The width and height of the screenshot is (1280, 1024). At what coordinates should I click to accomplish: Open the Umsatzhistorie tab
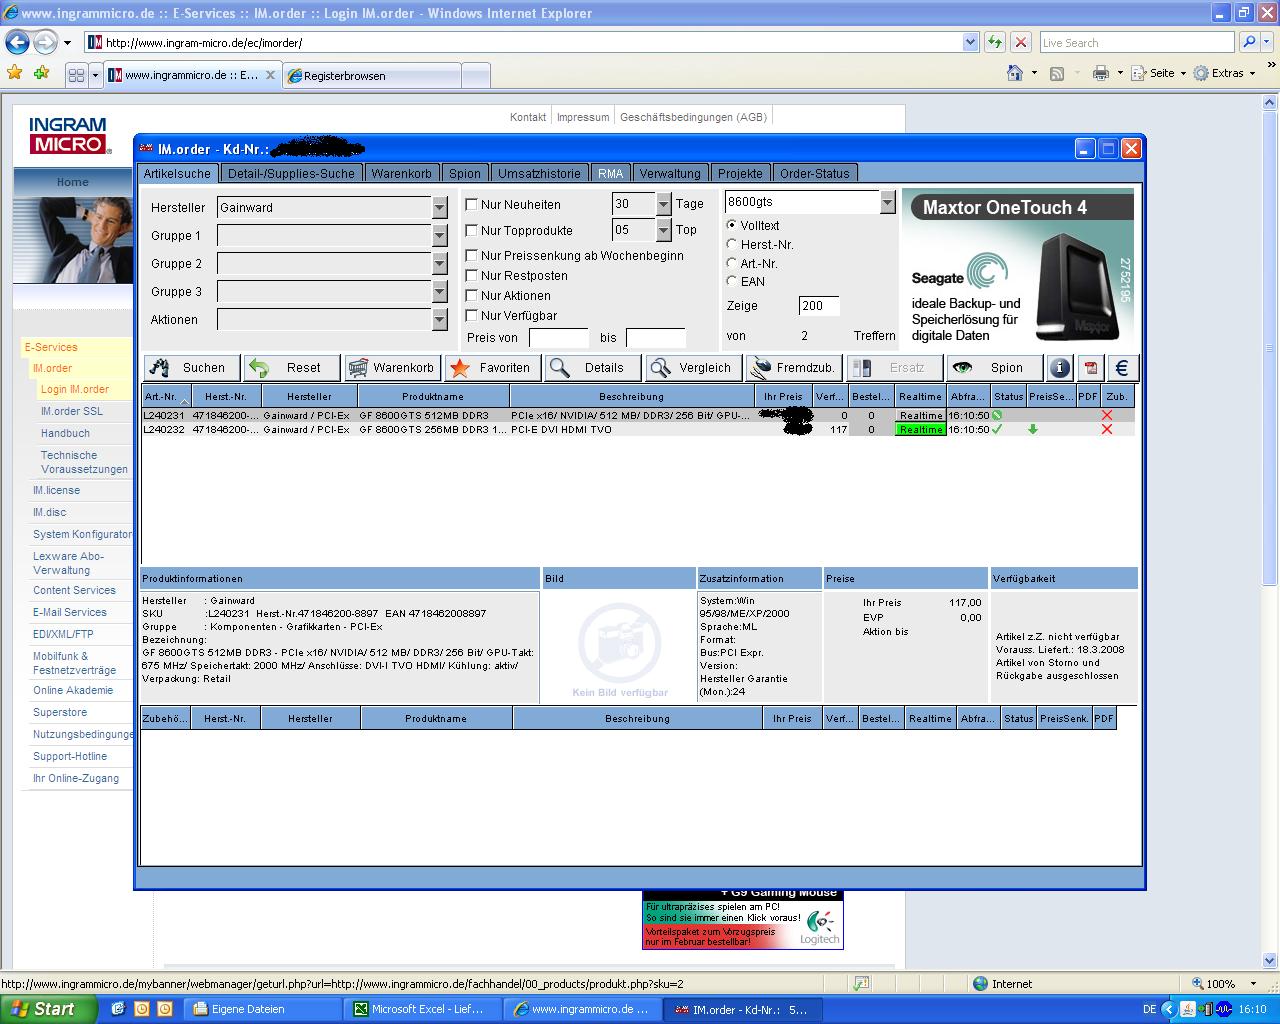click(x=540, y=173)
